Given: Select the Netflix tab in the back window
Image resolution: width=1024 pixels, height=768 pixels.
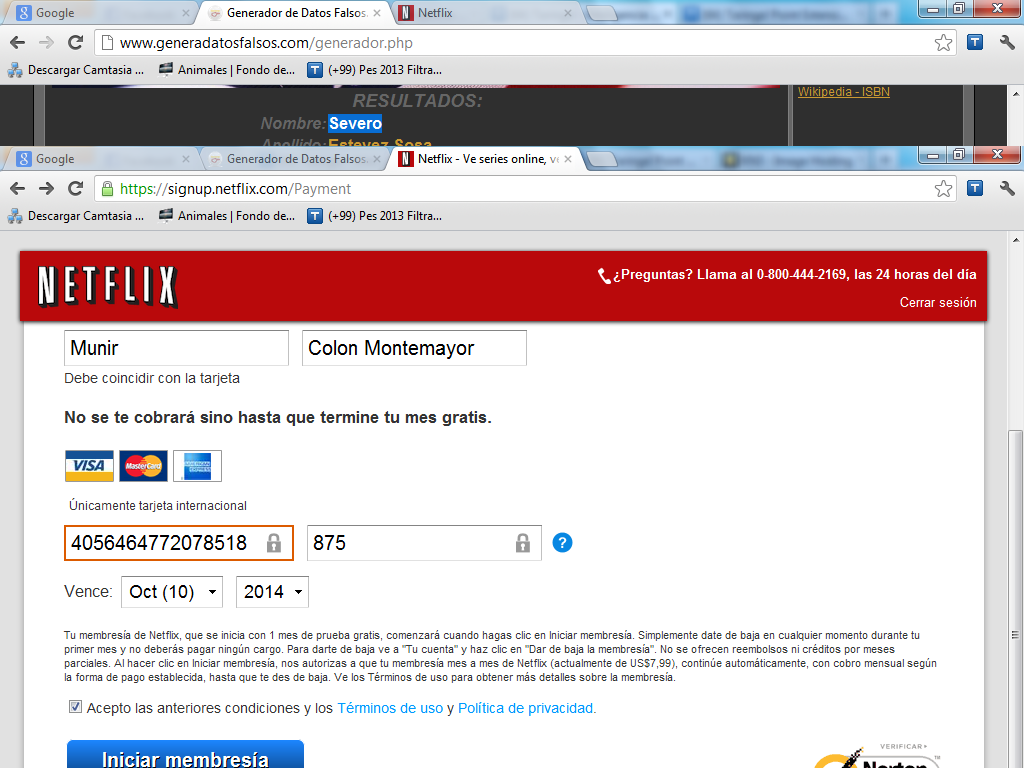Looking at the screenshot, I should [487, 12].
